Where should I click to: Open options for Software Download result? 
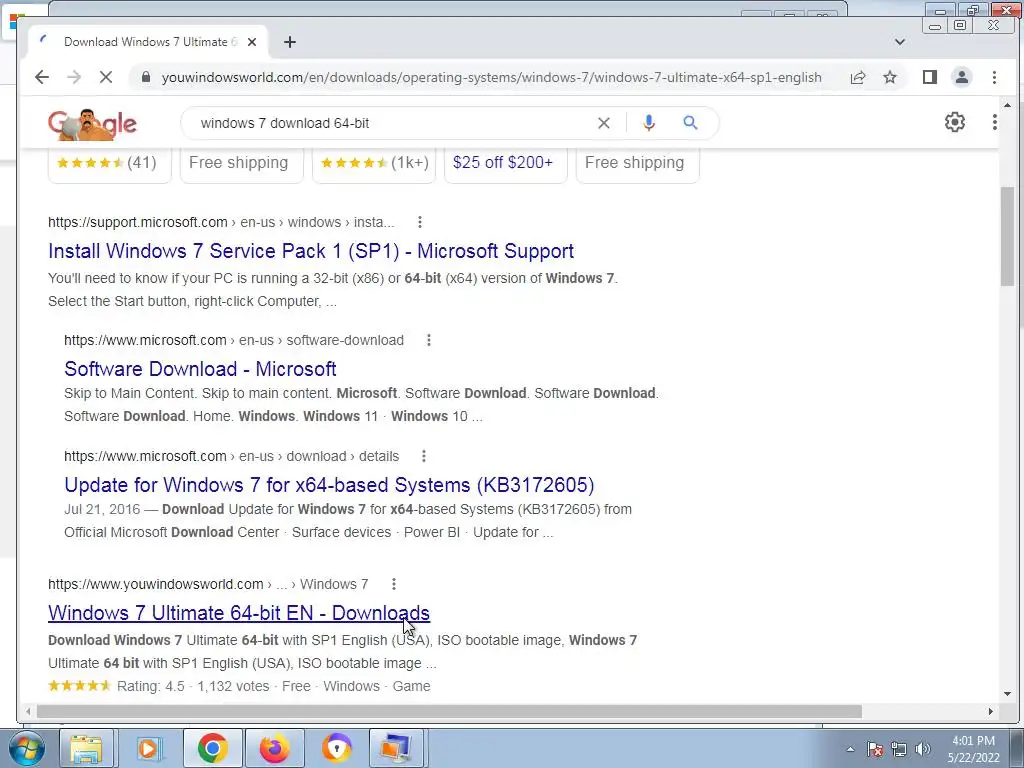coord(428,340)
